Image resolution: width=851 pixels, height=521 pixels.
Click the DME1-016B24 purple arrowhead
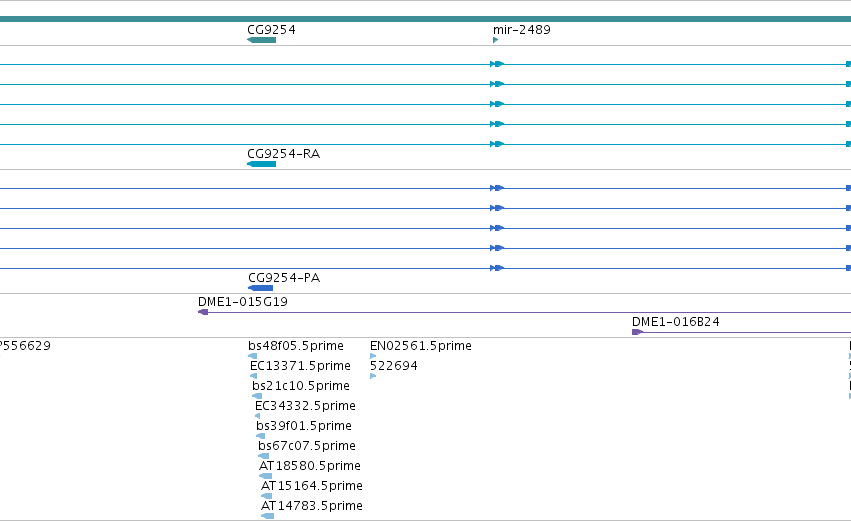pyautogui.click(x=637, y=332)
